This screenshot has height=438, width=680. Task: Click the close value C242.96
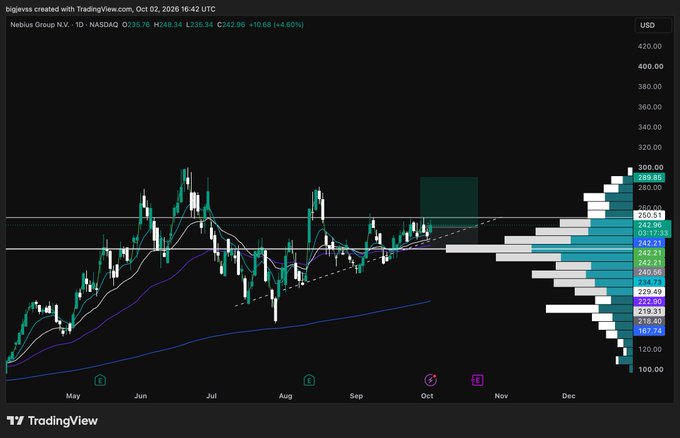(231, 25)
